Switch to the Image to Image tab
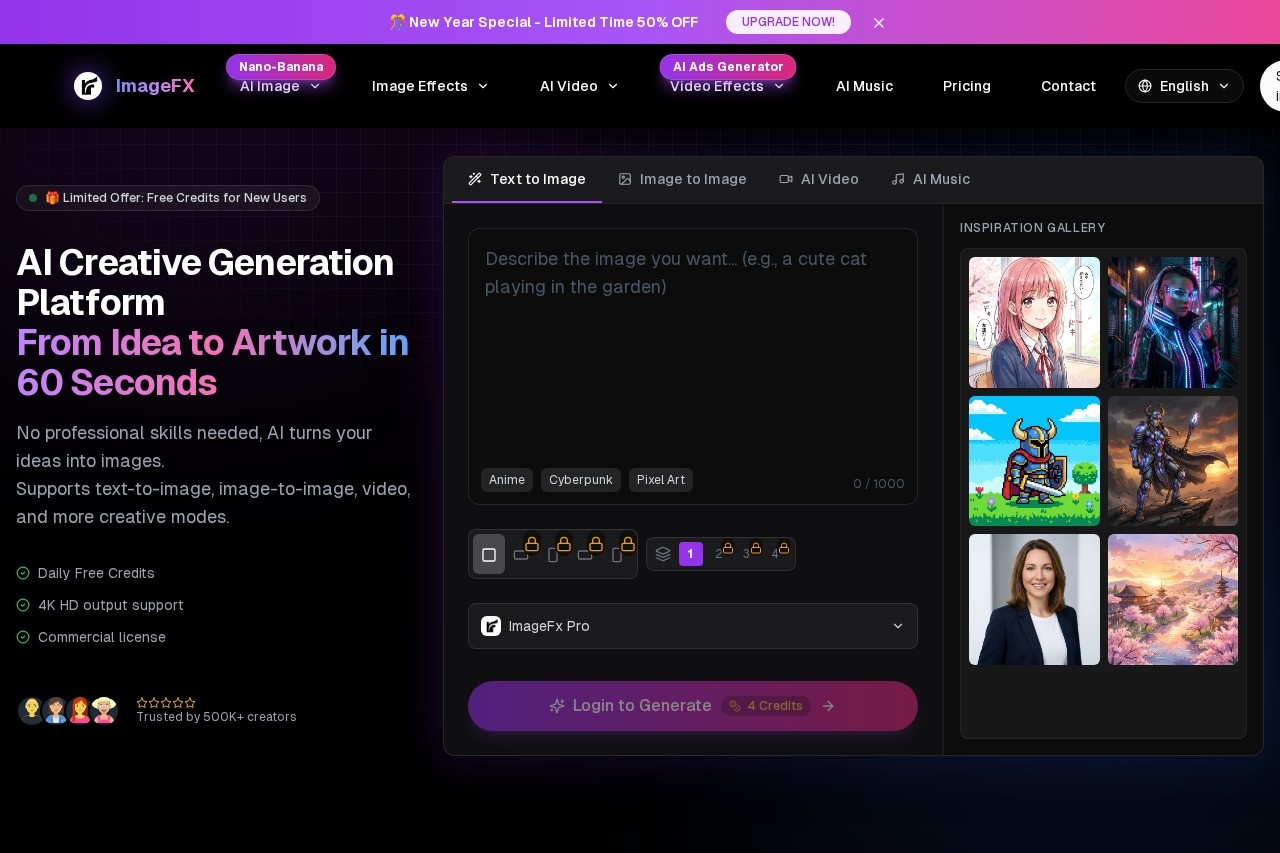 click(682, 179)
